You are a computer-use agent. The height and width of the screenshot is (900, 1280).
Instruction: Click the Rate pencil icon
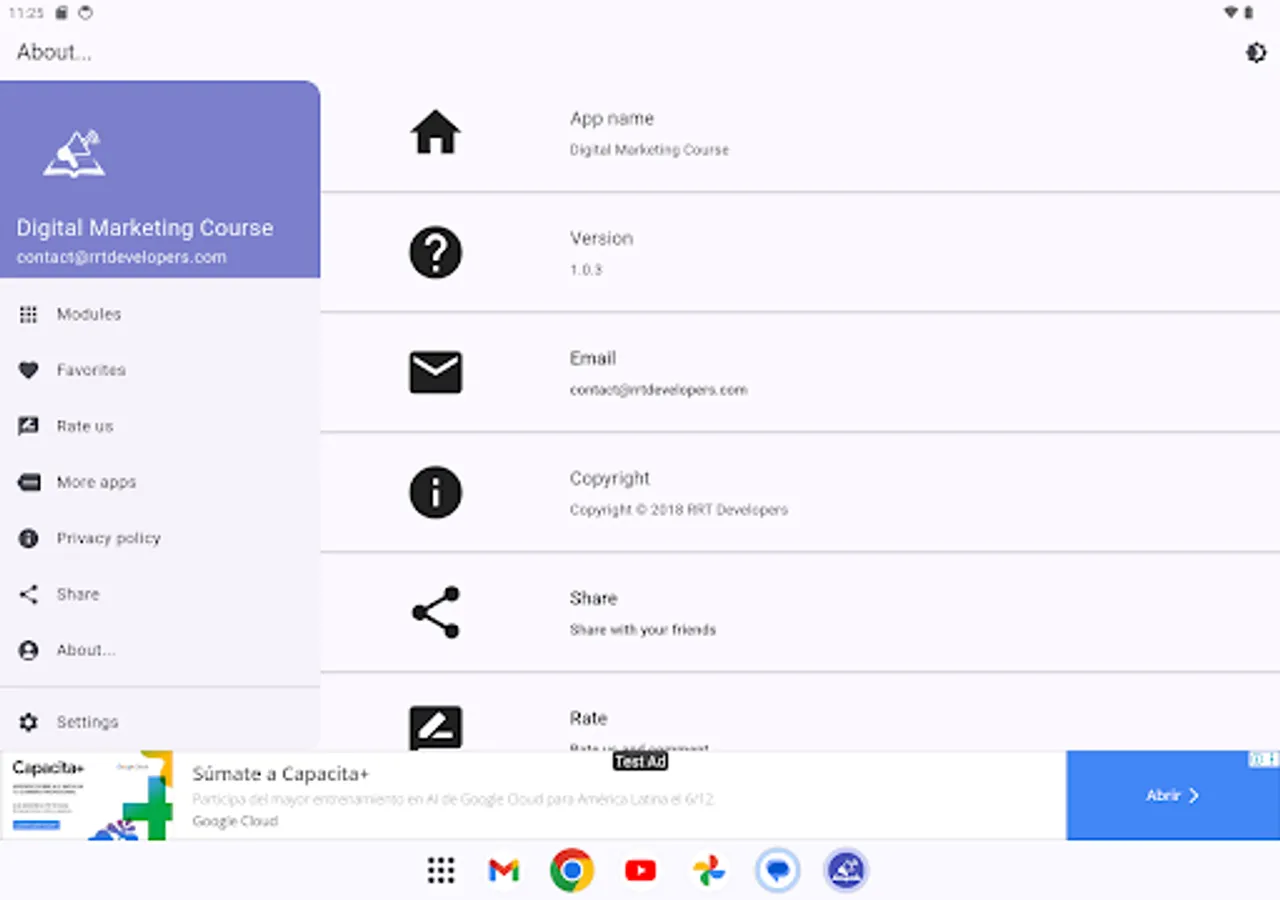coord(435,728)
